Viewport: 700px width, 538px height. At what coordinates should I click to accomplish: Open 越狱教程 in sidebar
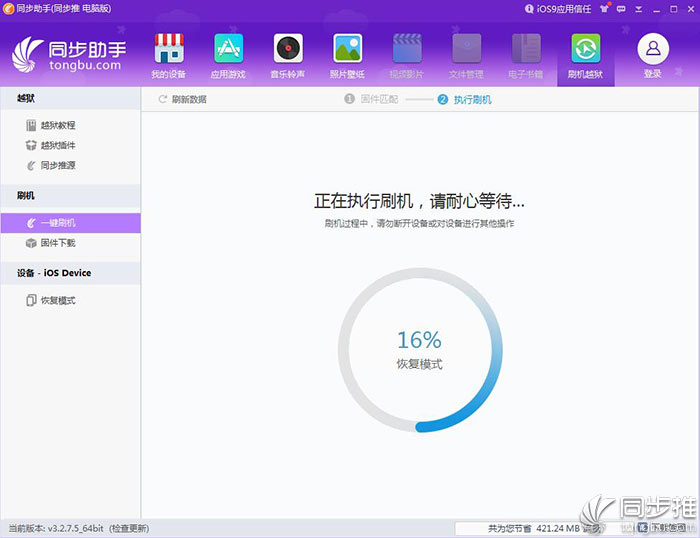pos(50,125)
